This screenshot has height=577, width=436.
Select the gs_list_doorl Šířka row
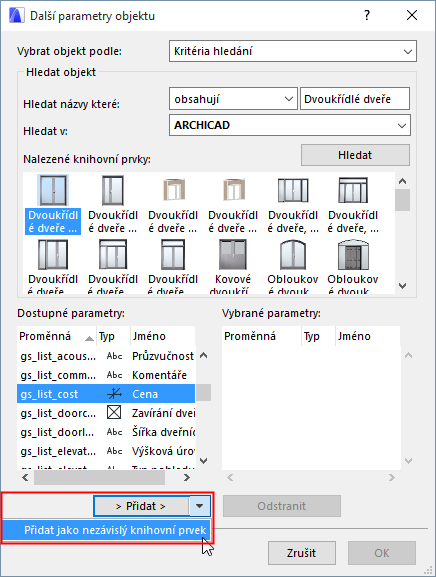[x=106, y=432]
